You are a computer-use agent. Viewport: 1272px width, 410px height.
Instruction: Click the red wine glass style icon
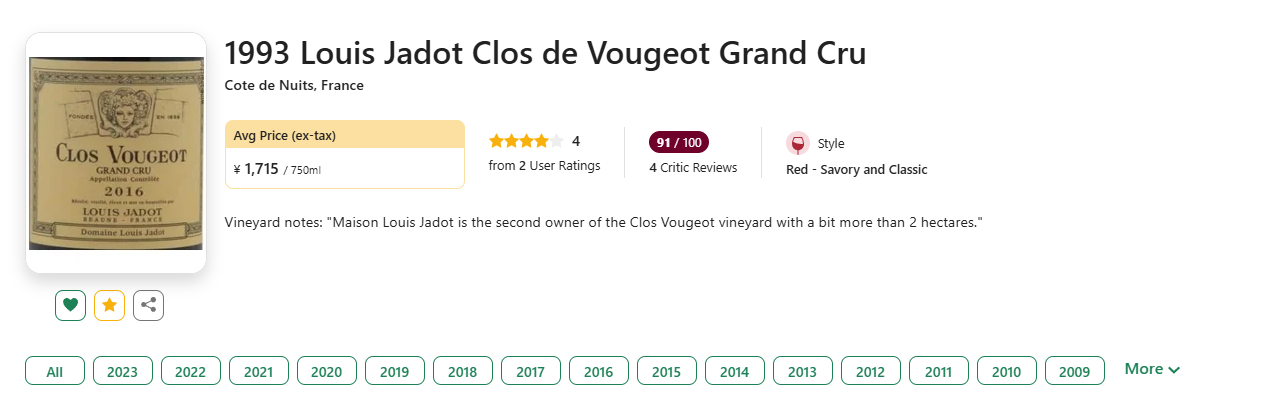tap(797, 143)
